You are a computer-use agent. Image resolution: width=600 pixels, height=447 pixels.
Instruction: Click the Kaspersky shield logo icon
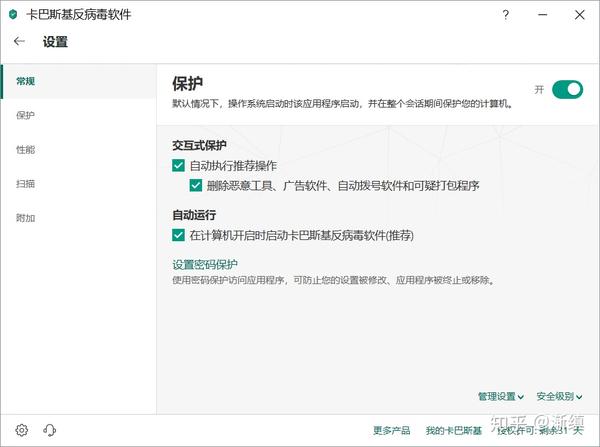coord(13,15)
